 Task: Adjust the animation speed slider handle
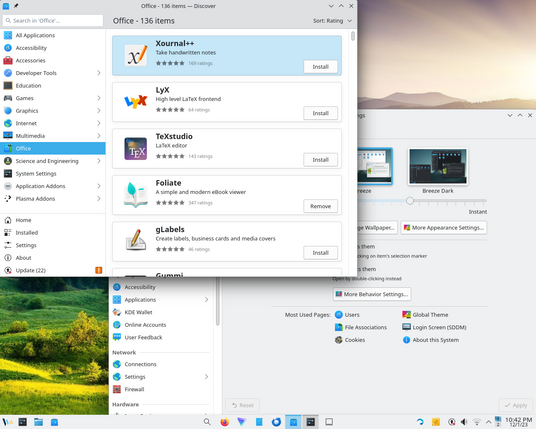pyautogui.click(x=410, y=201)
